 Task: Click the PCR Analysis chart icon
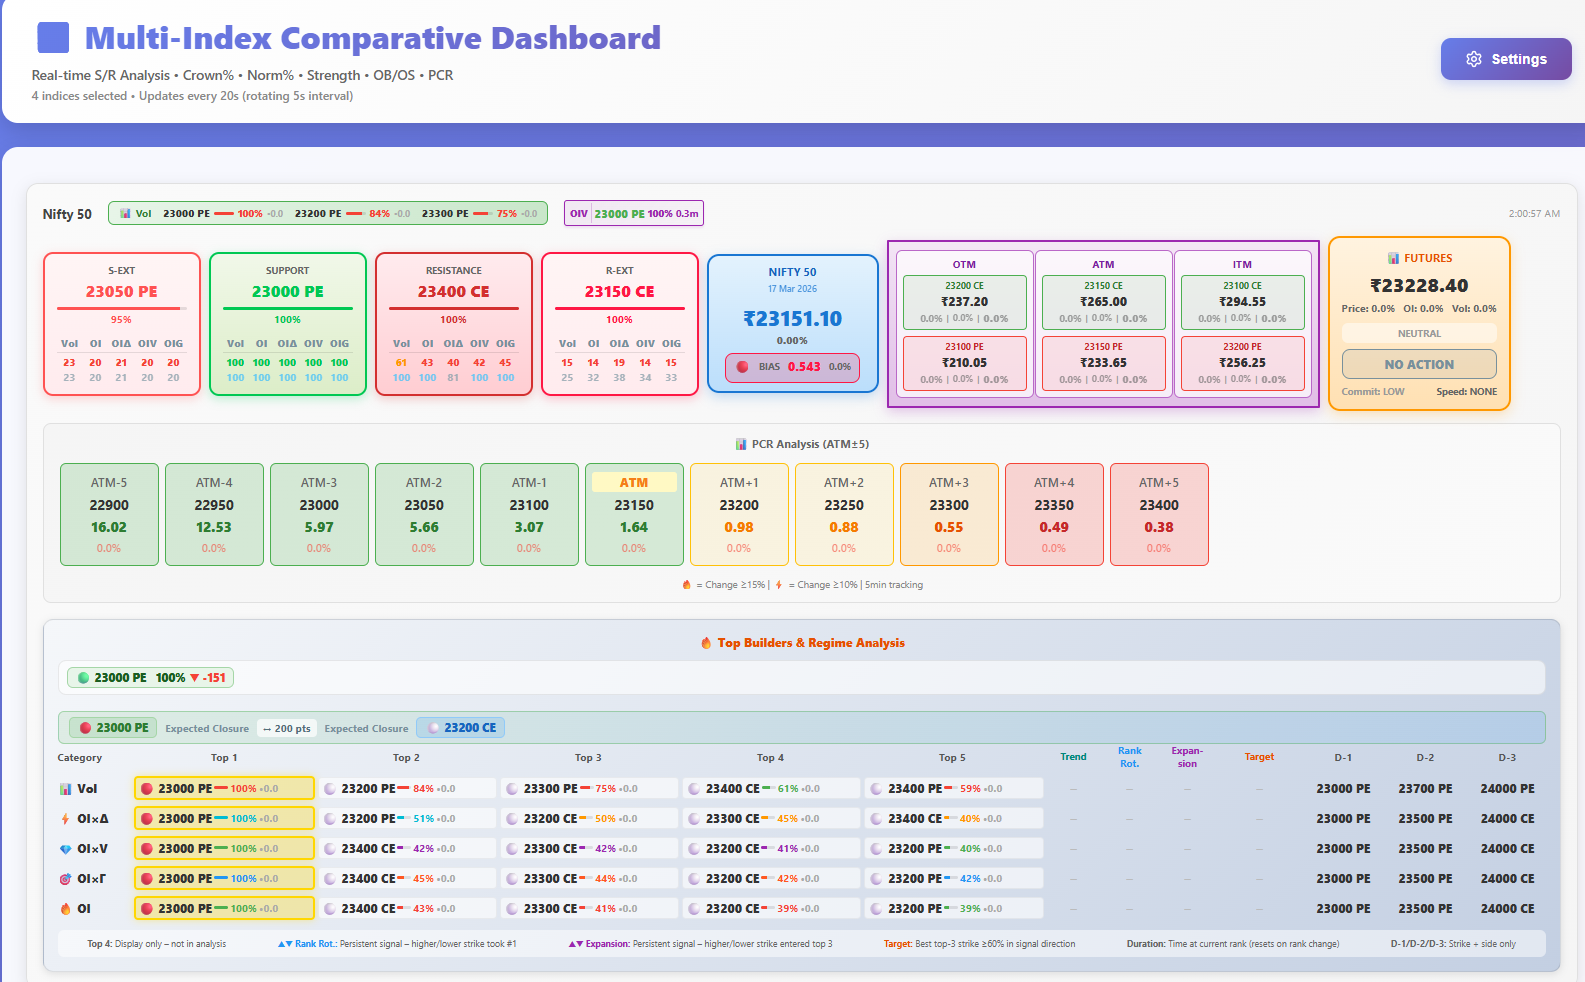tap(741, 444)
